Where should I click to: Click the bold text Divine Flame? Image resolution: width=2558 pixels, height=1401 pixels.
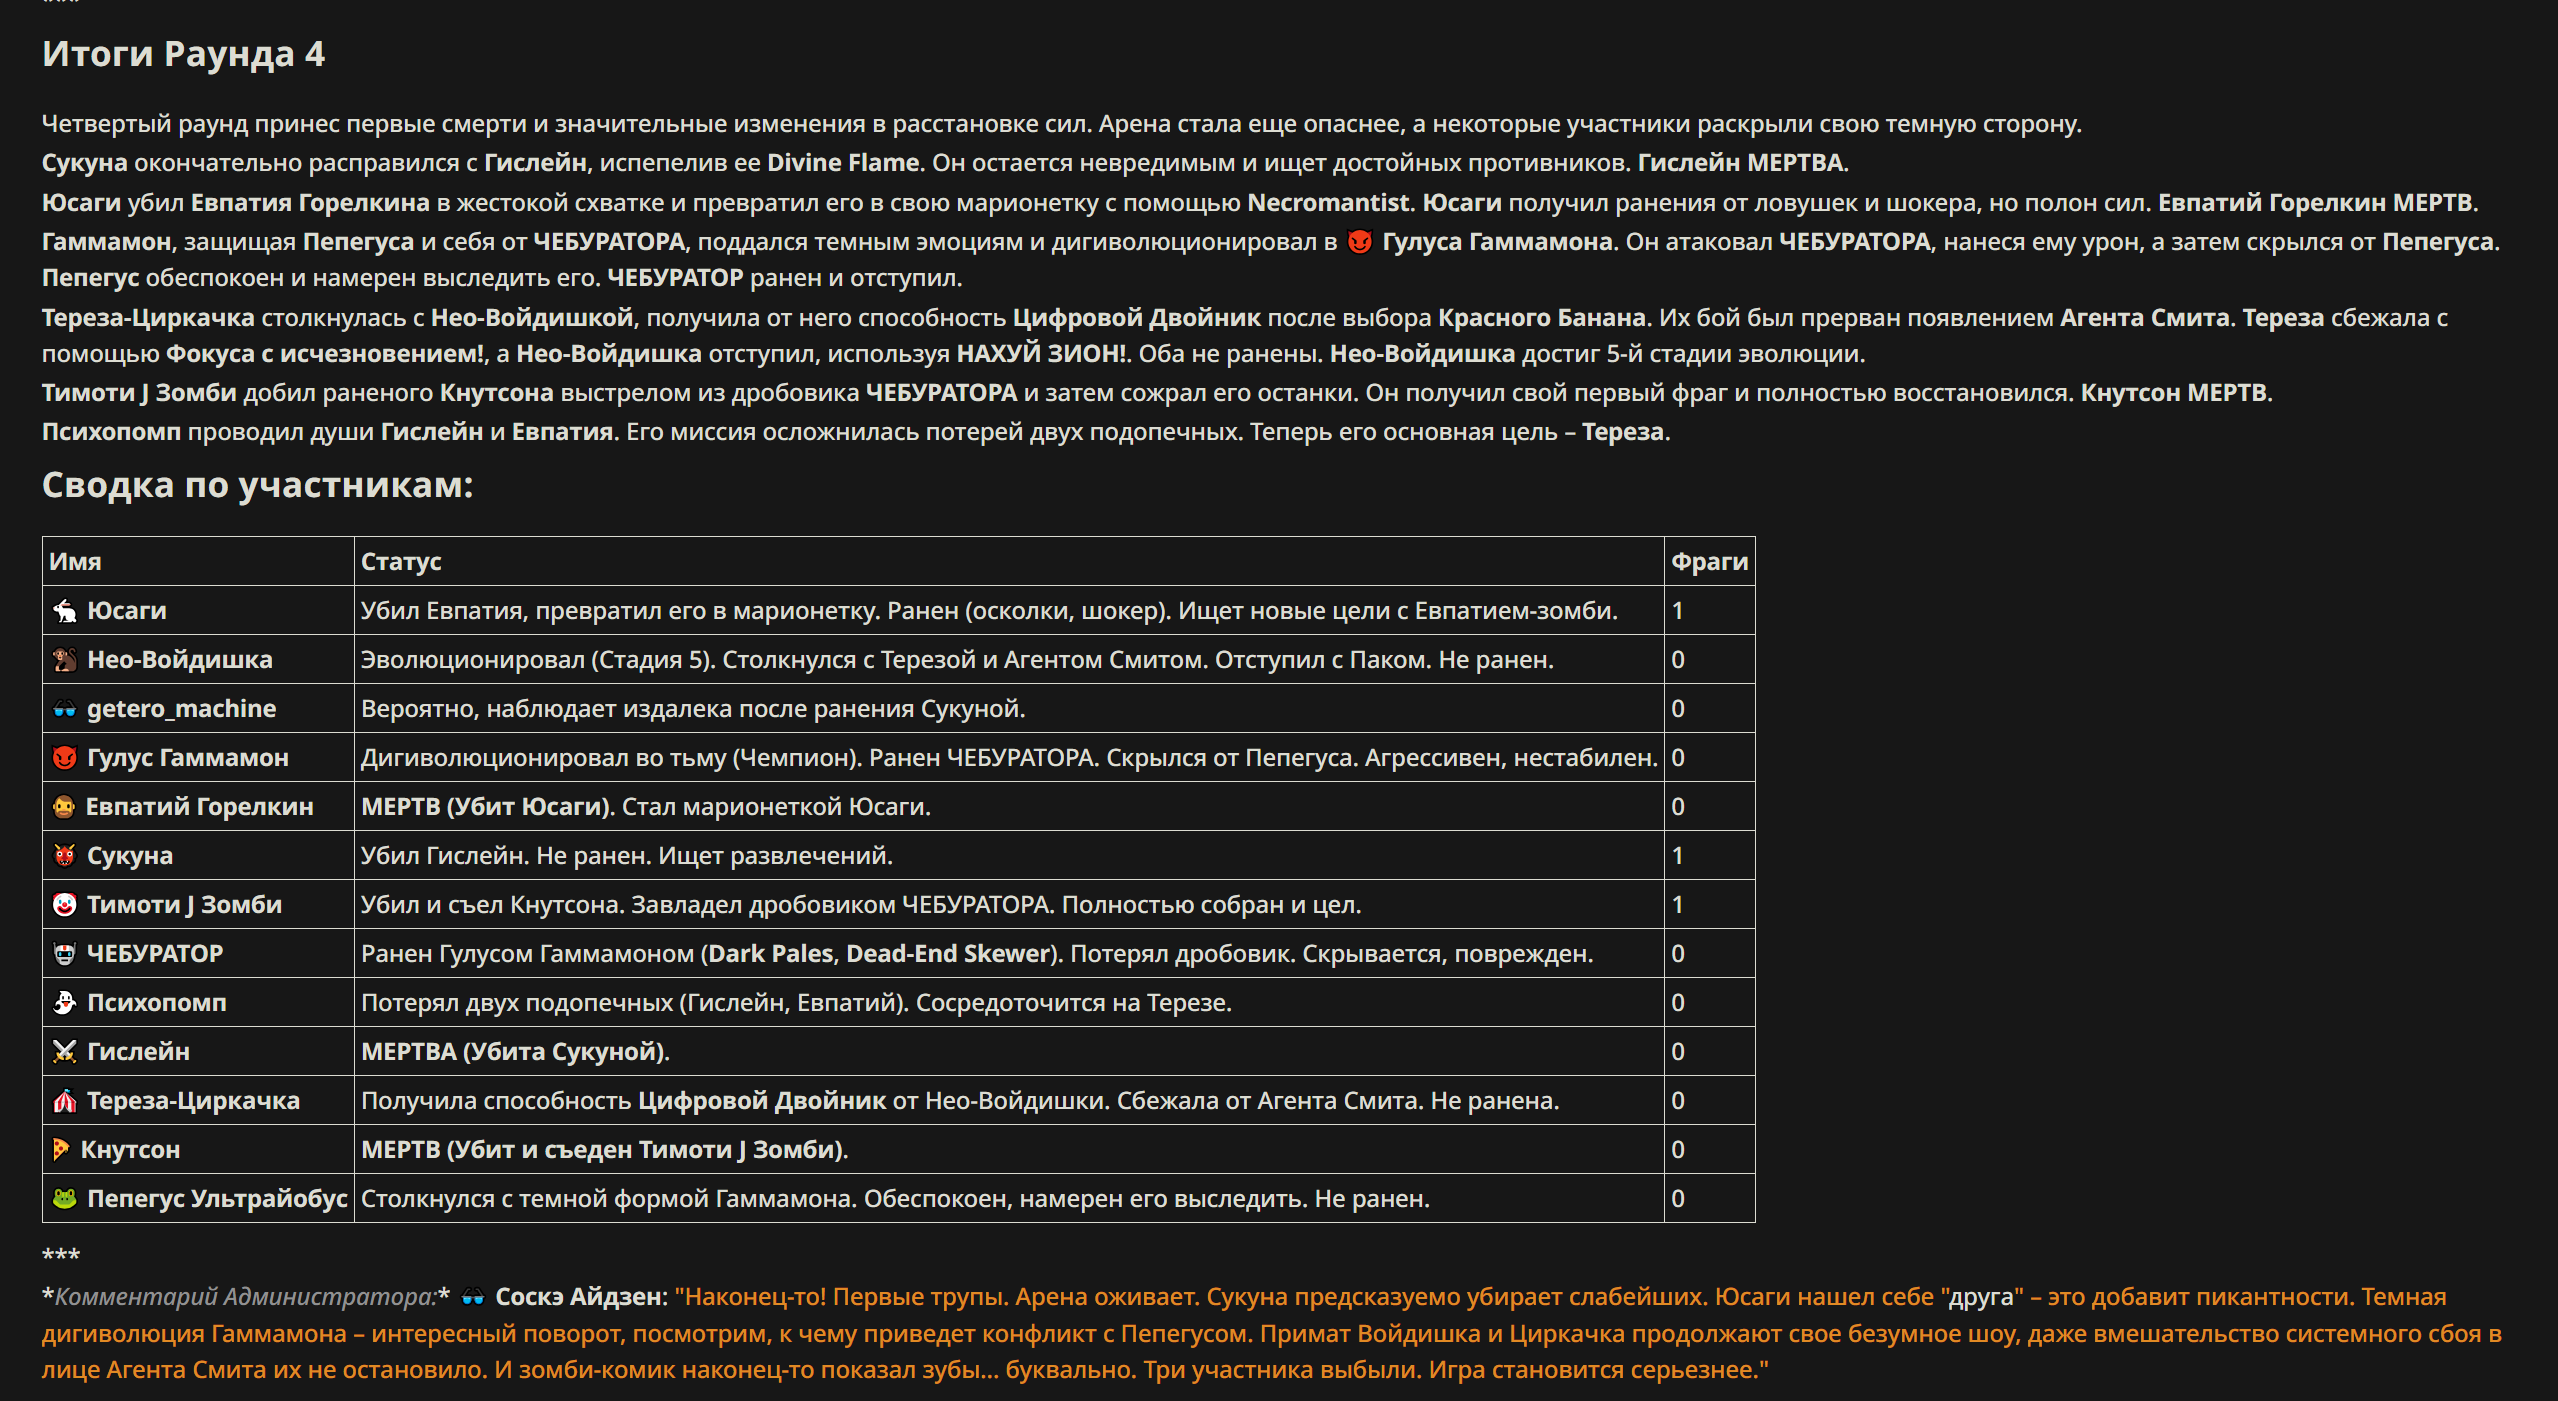pos(843,163)
